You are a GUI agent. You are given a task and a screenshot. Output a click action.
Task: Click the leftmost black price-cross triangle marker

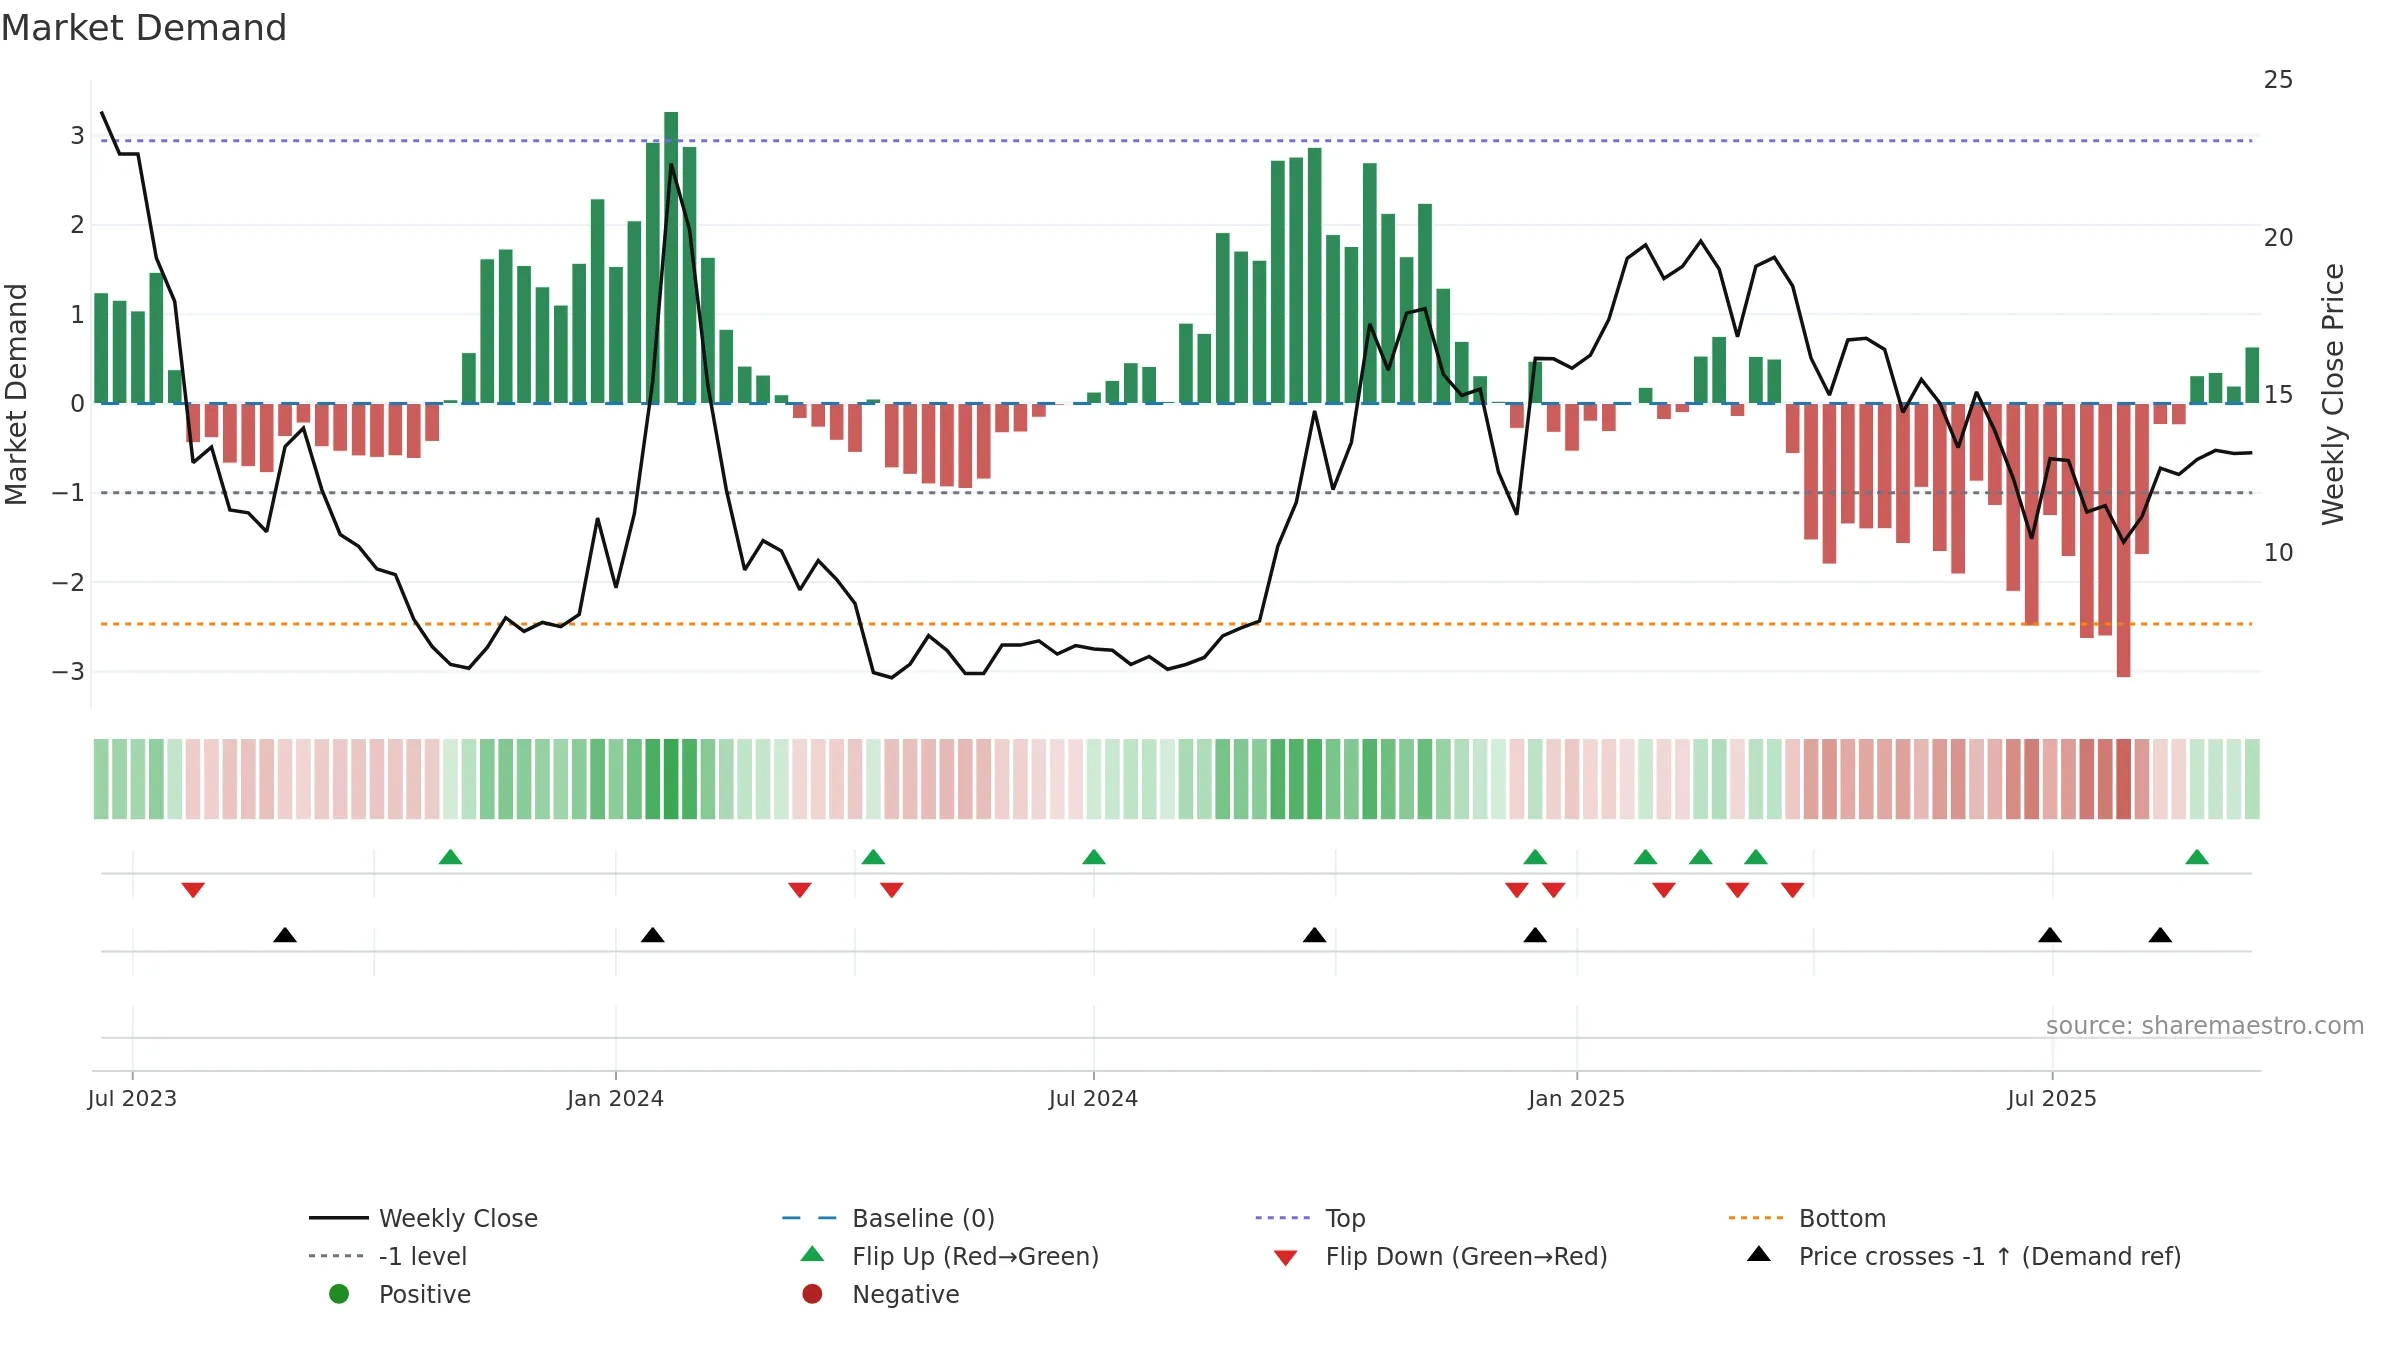click(x=285, y=935)
